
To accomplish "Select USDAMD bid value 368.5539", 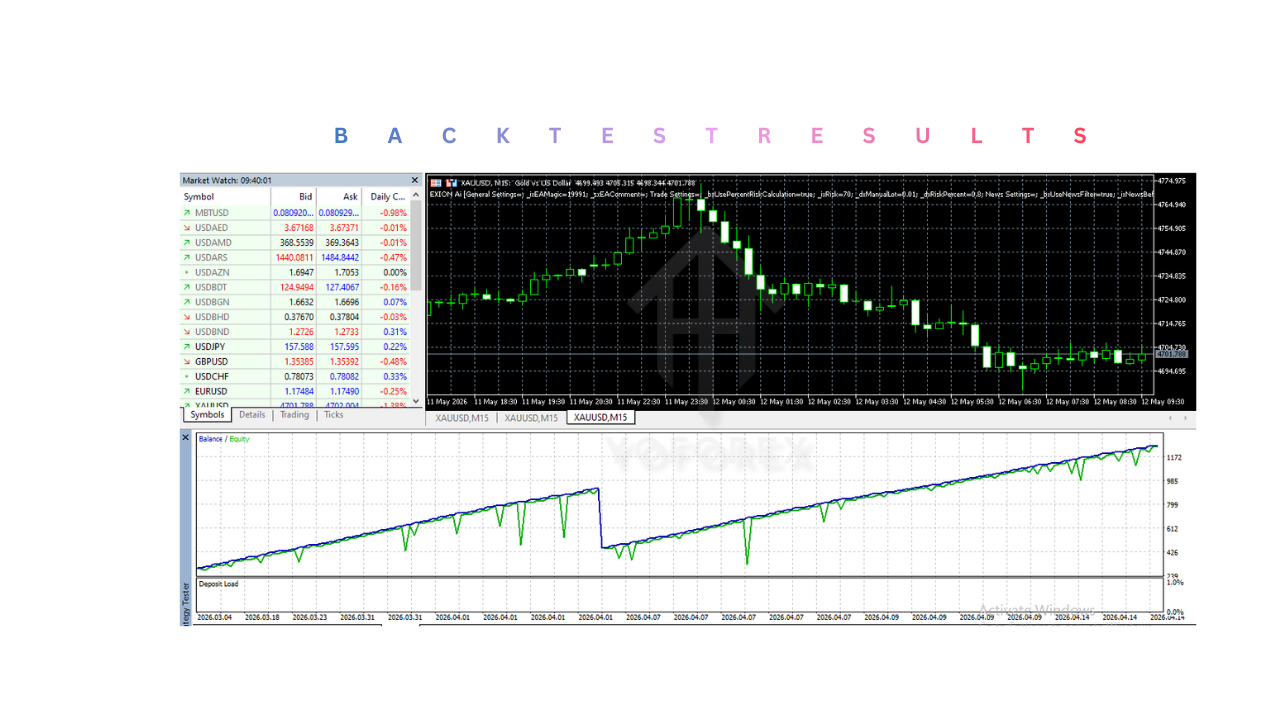I will tap(296, 242).
